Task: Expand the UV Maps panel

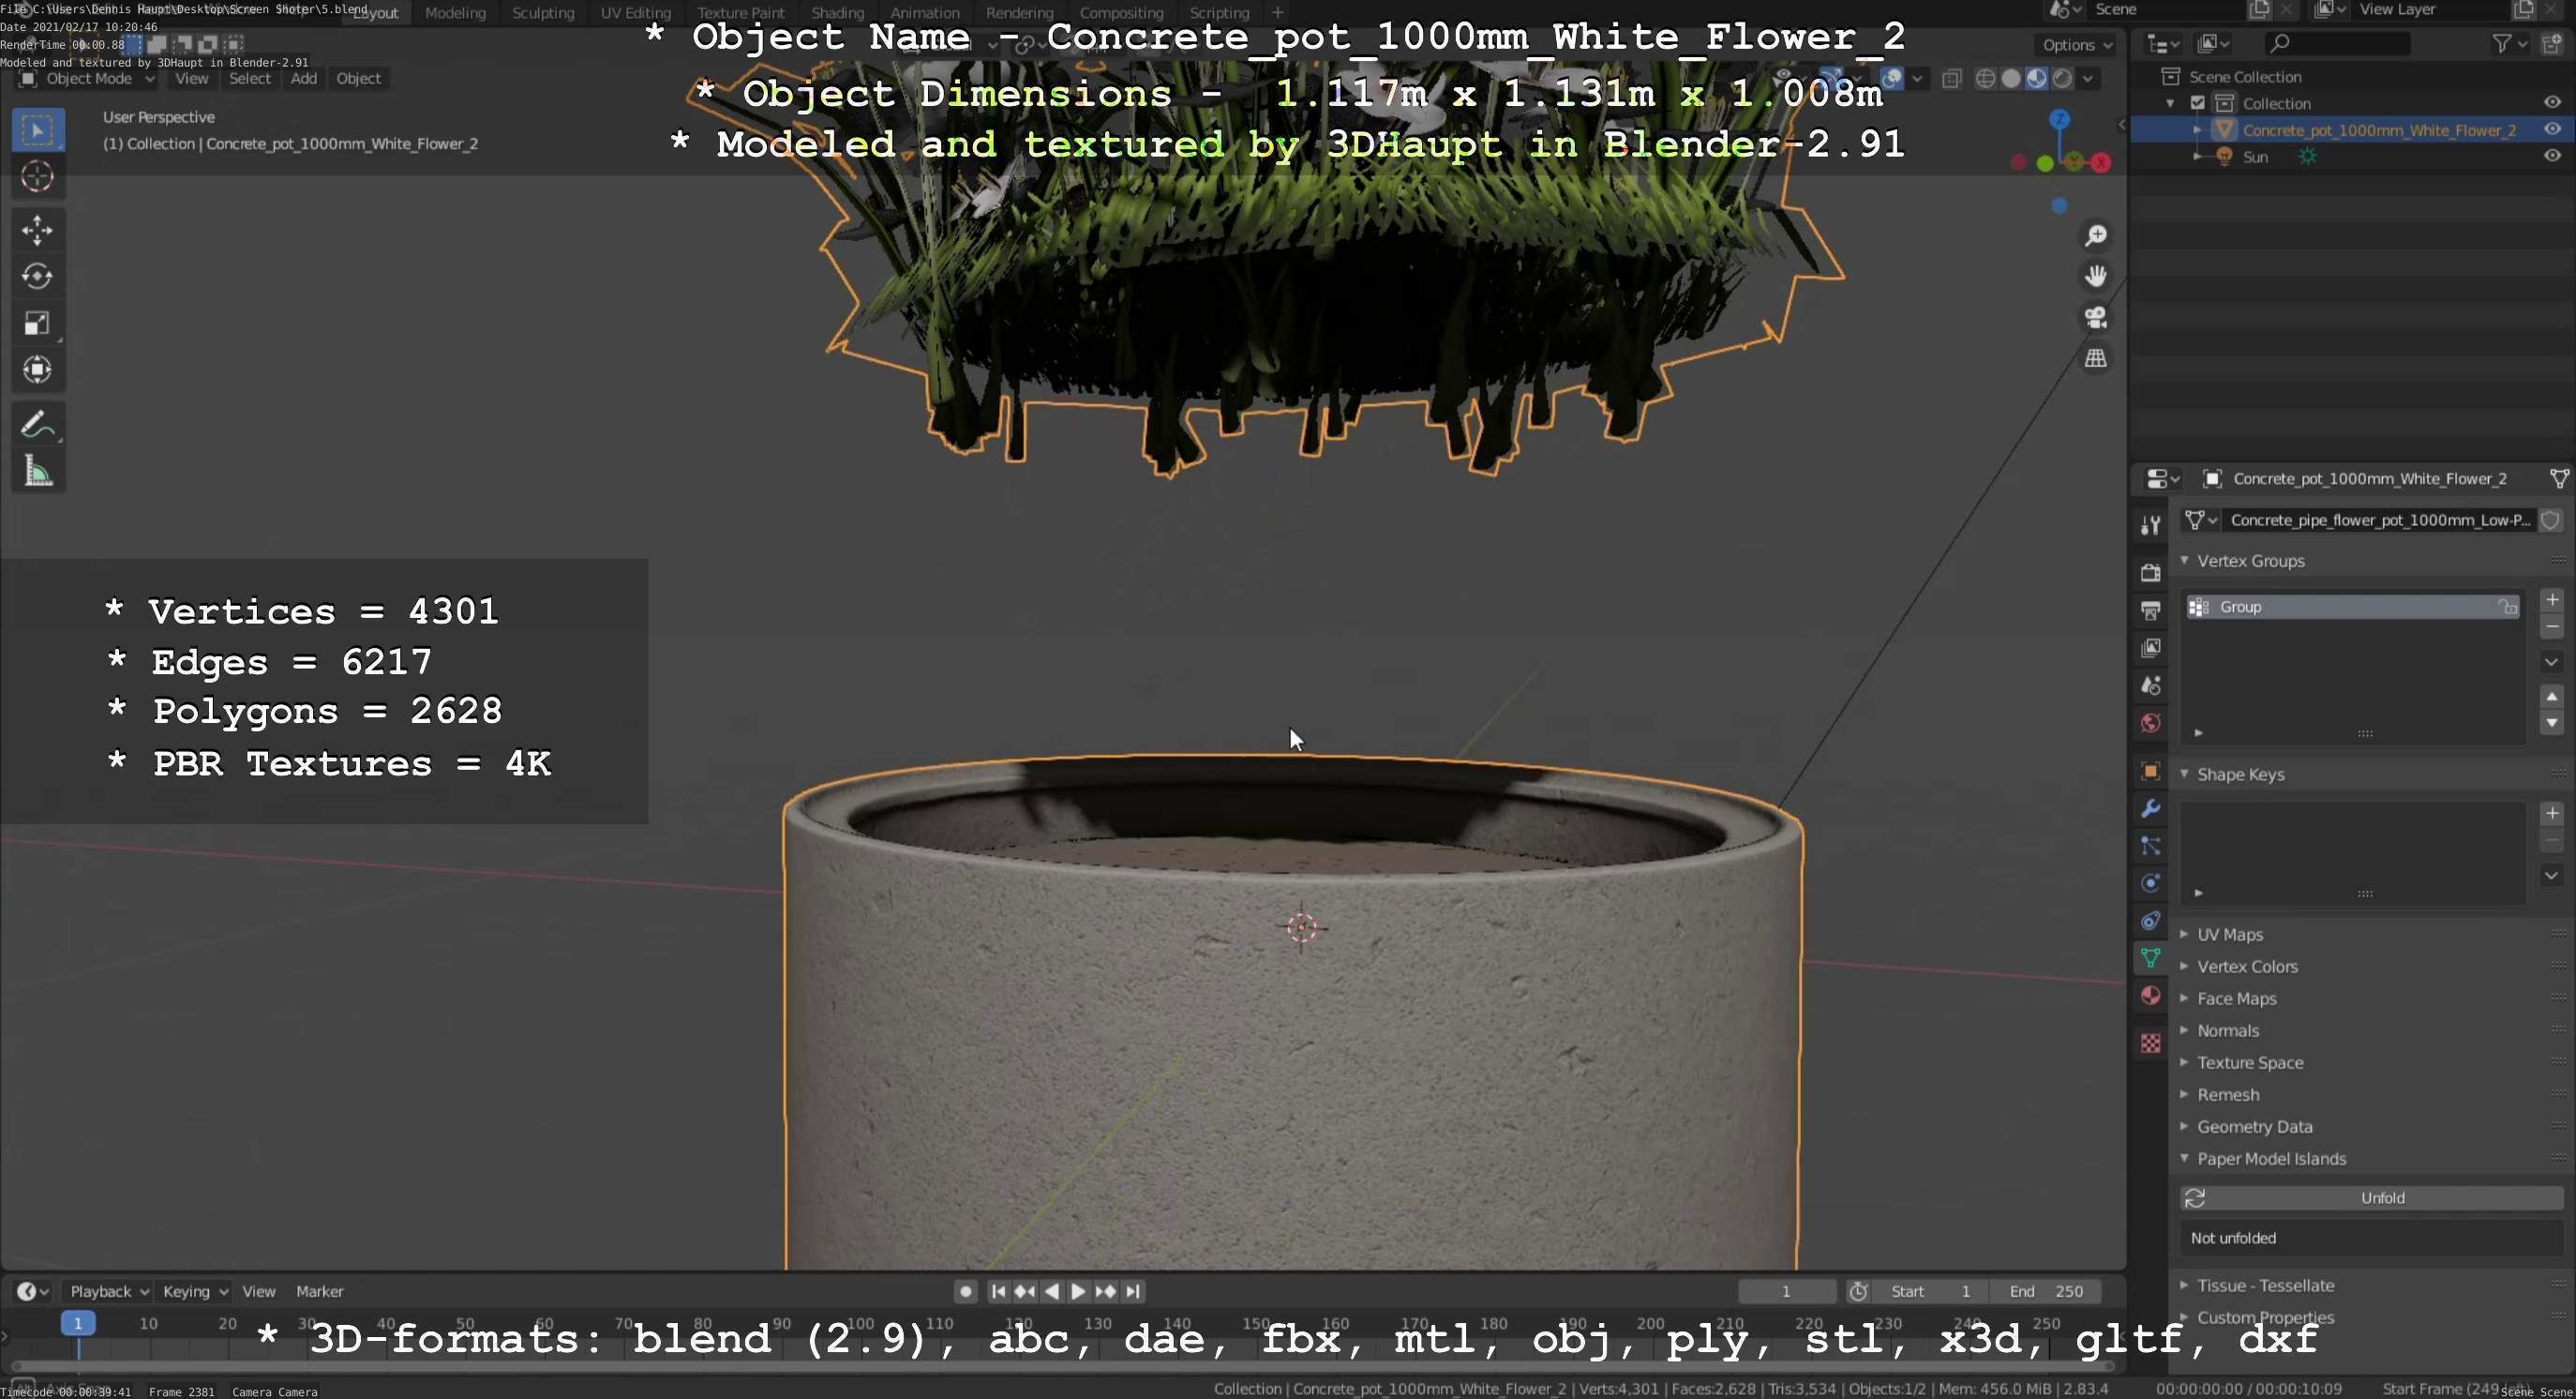Action: point(2185,934)
